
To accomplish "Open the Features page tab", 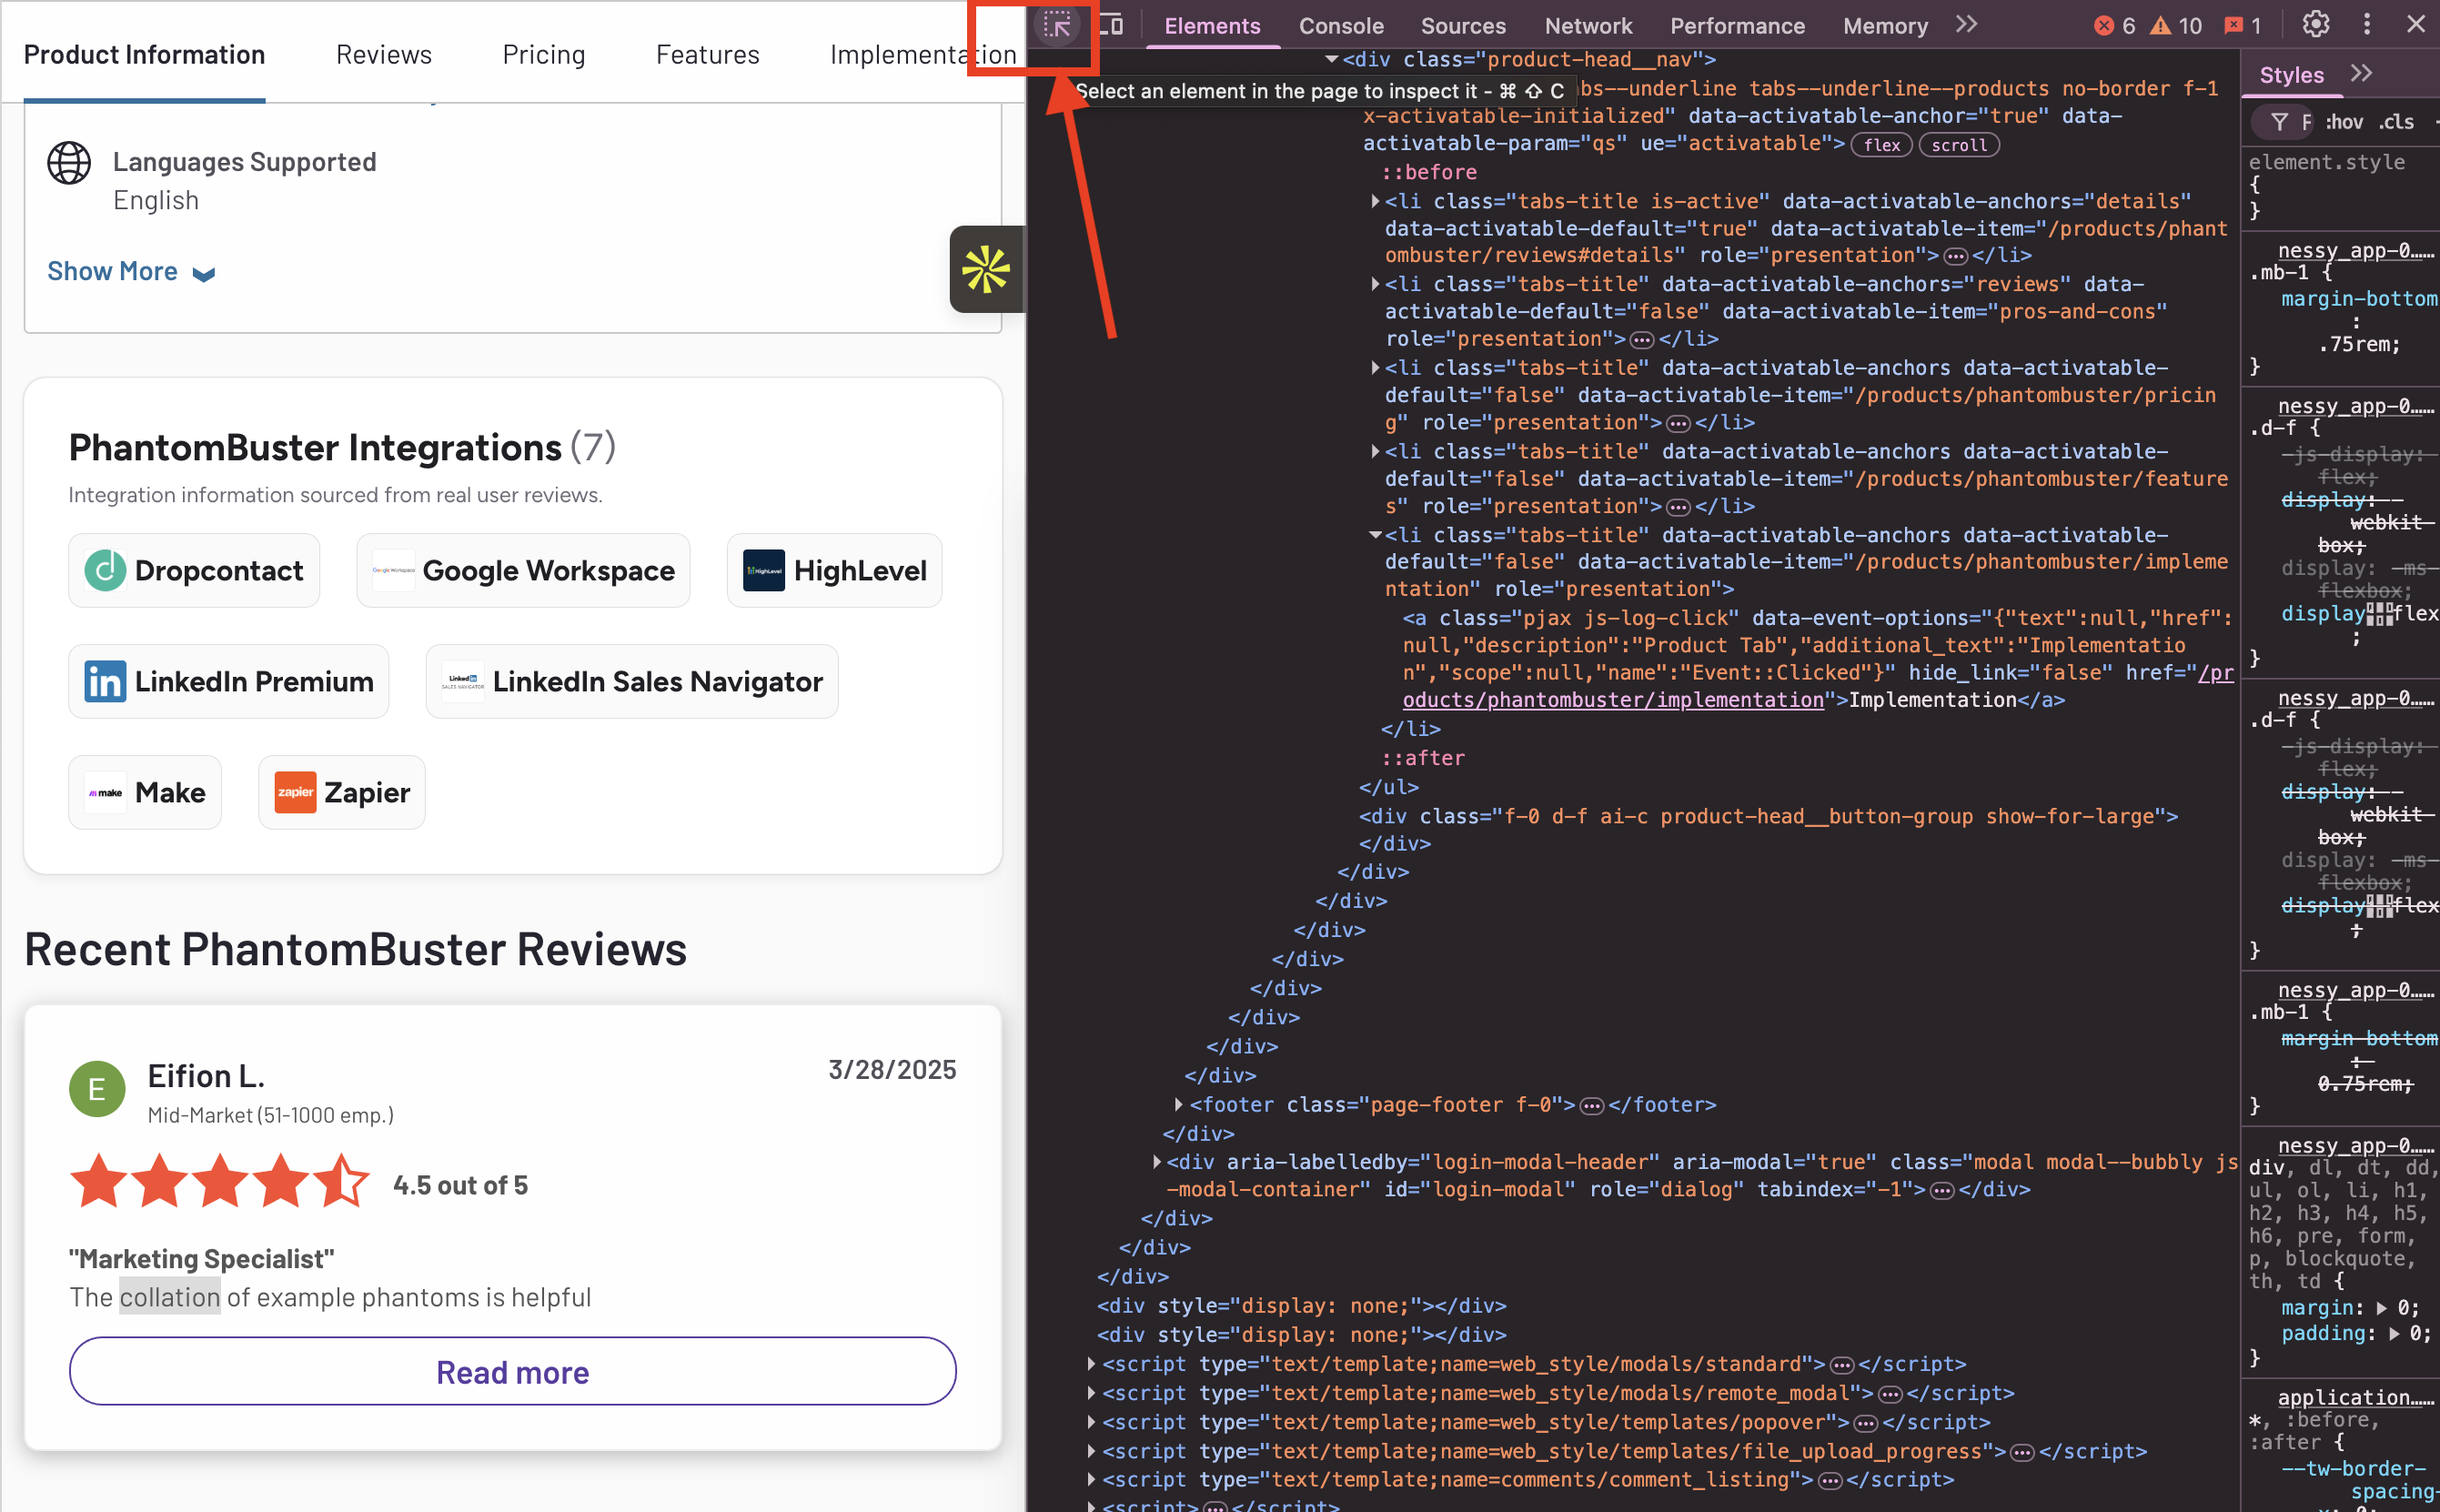I will click(x=707, y=55).
